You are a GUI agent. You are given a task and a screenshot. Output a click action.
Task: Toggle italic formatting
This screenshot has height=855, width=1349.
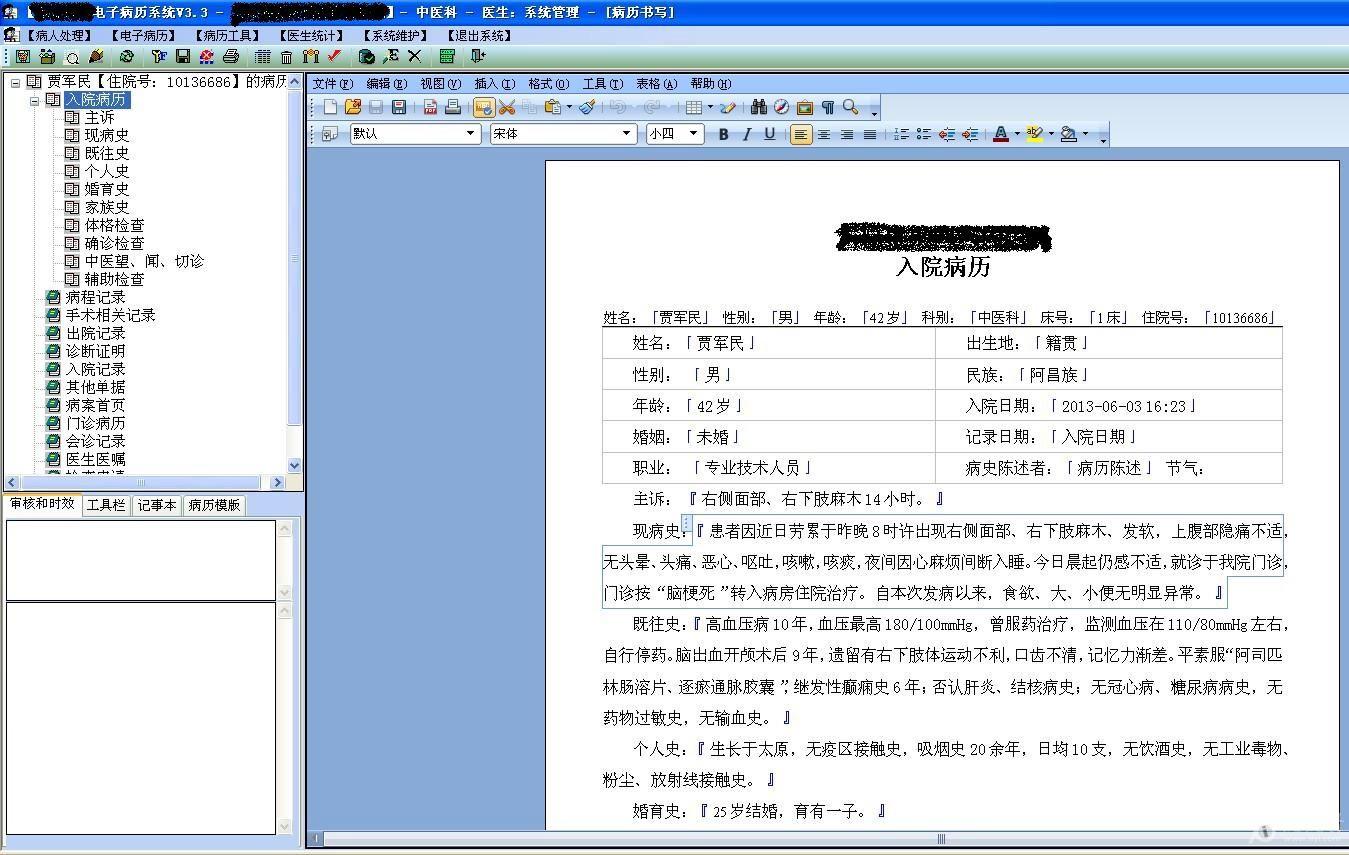(746, 134)
